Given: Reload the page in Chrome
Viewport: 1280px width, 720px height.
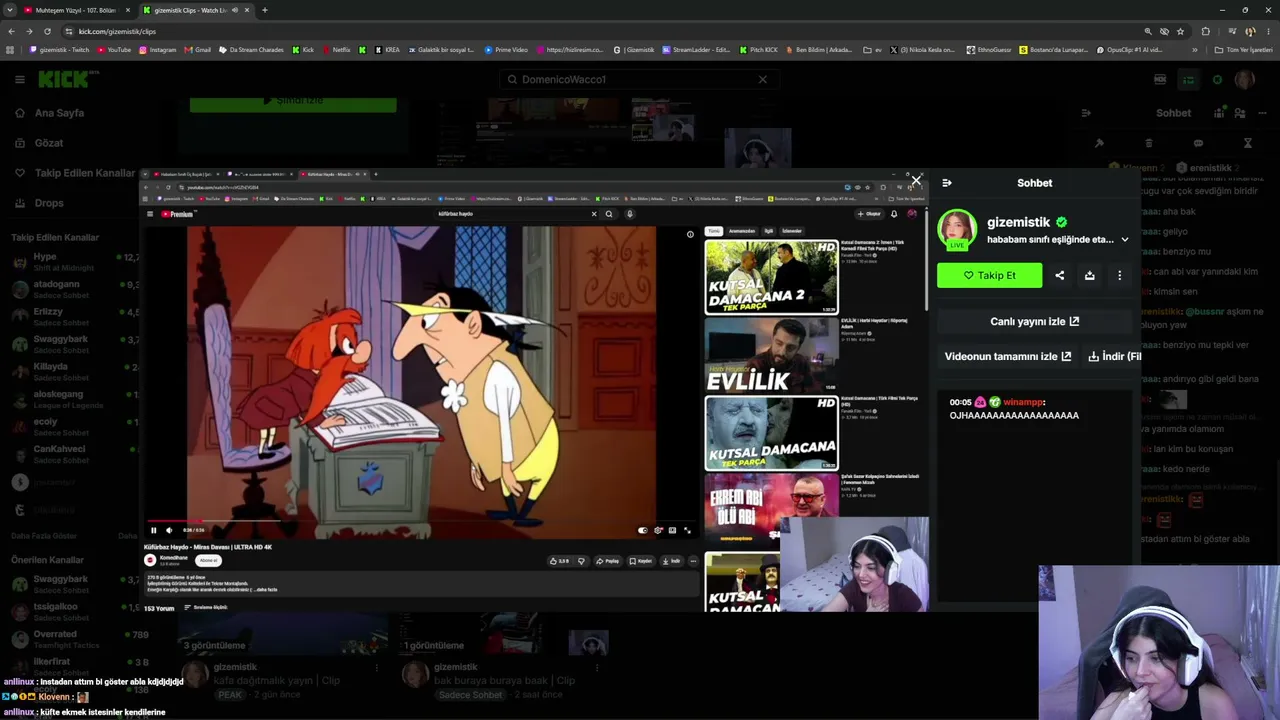Looking at the screenshot, I should coord(47,31).
